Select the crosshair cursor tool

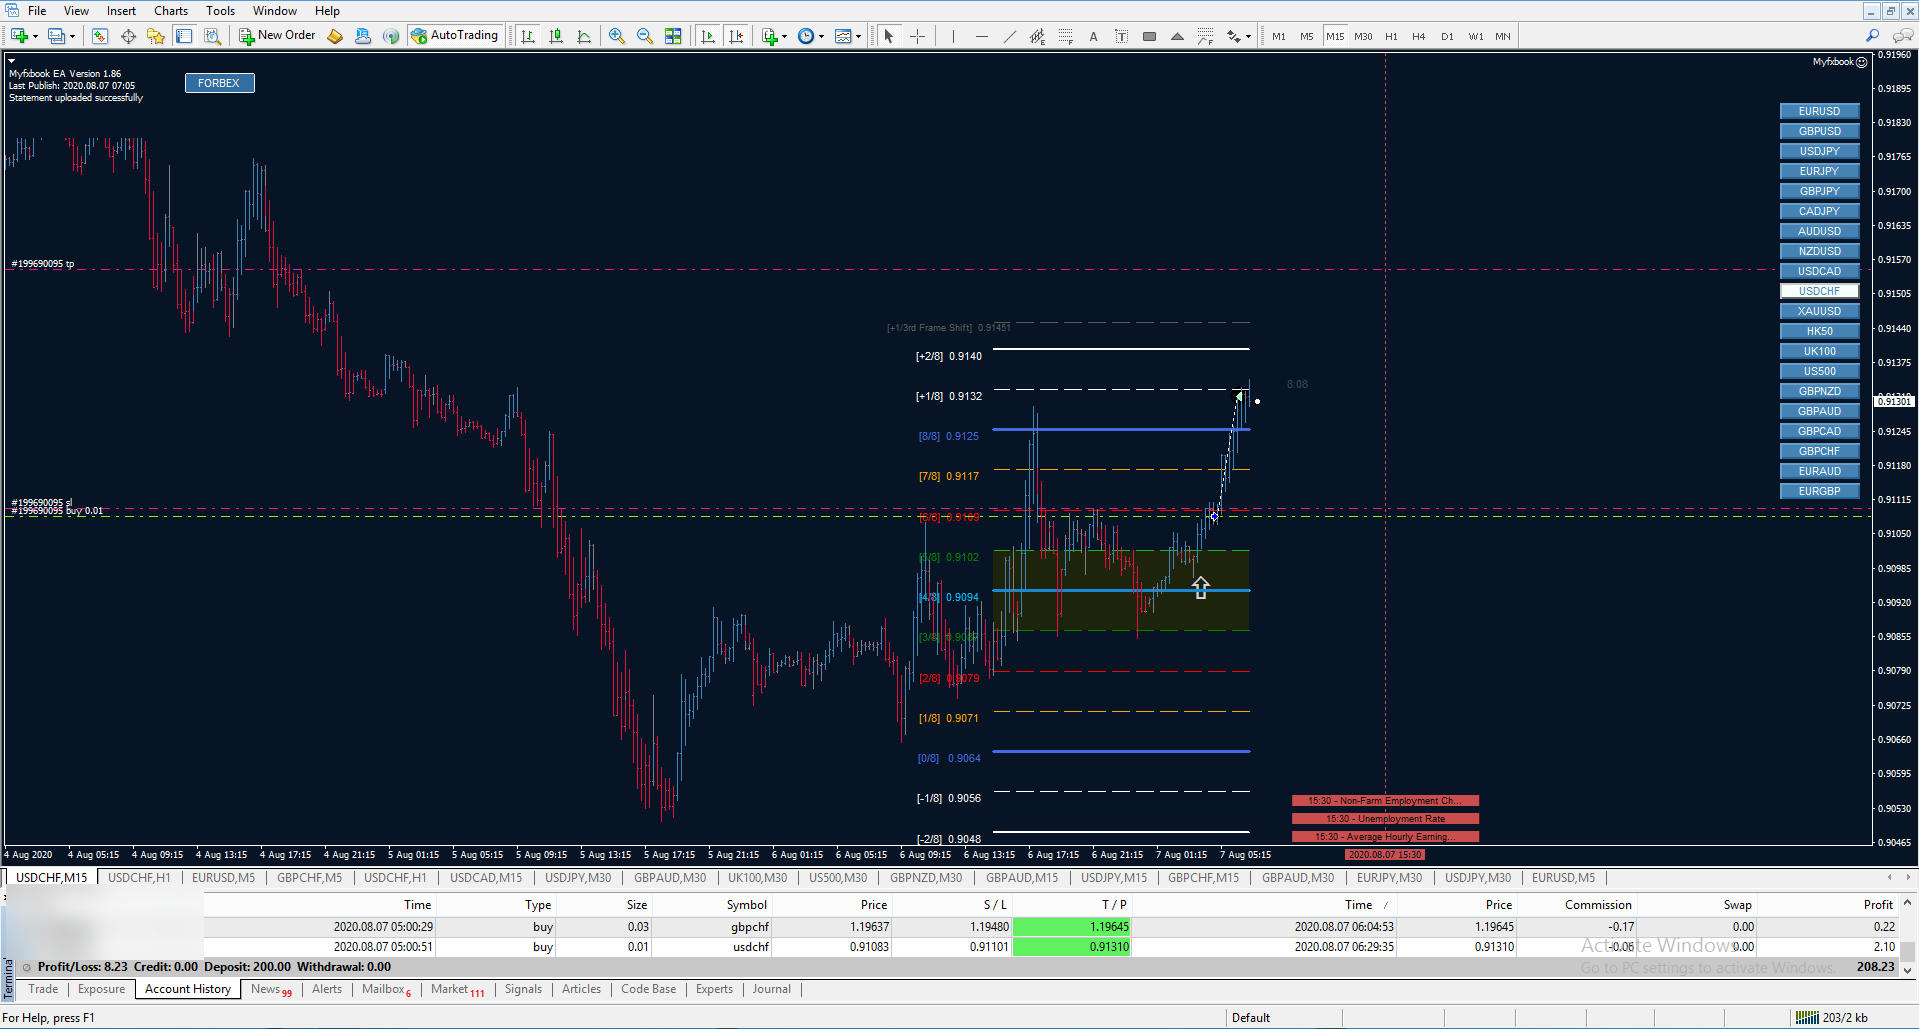[917, 36]
